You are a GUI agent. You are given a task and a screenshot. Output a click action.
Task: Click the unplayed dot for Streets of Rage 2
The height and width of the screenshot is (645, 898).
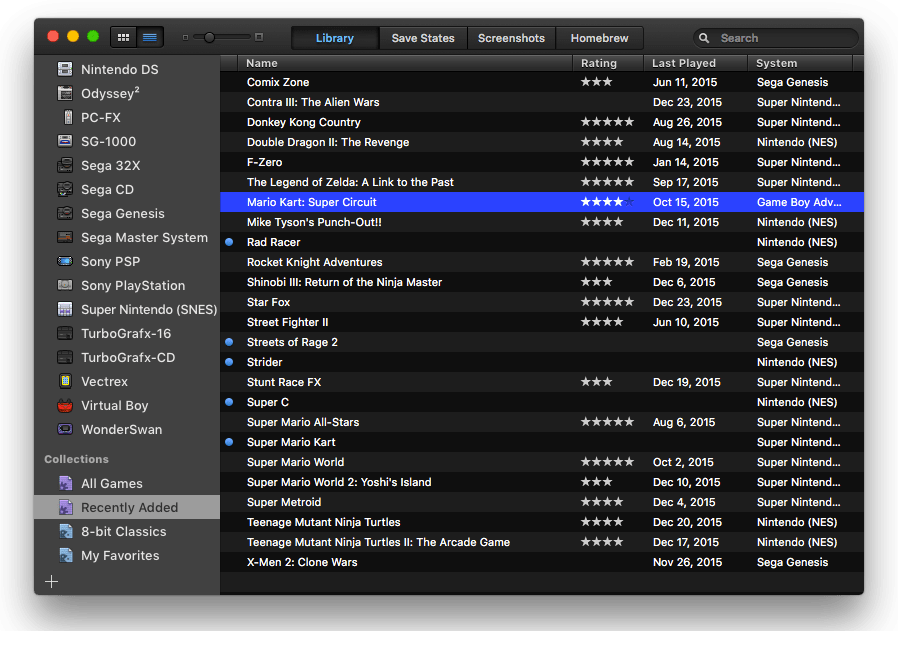click(229, 342)
